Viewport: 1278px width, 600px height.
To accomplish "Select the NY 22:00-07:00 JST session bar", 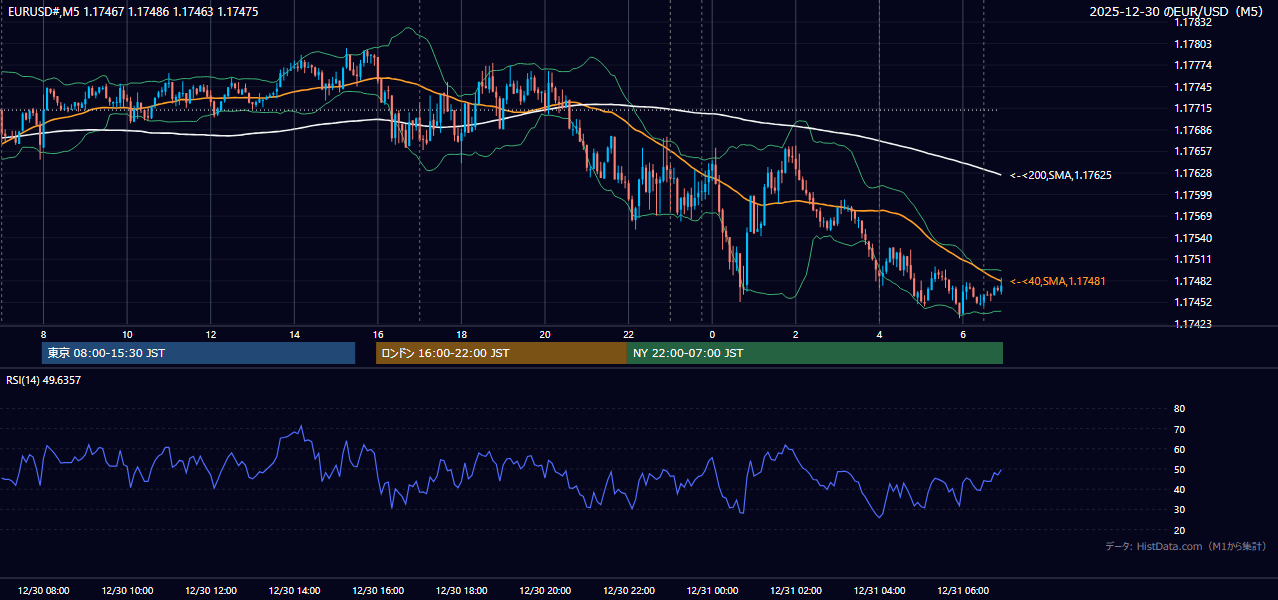I will pos(815,353).
